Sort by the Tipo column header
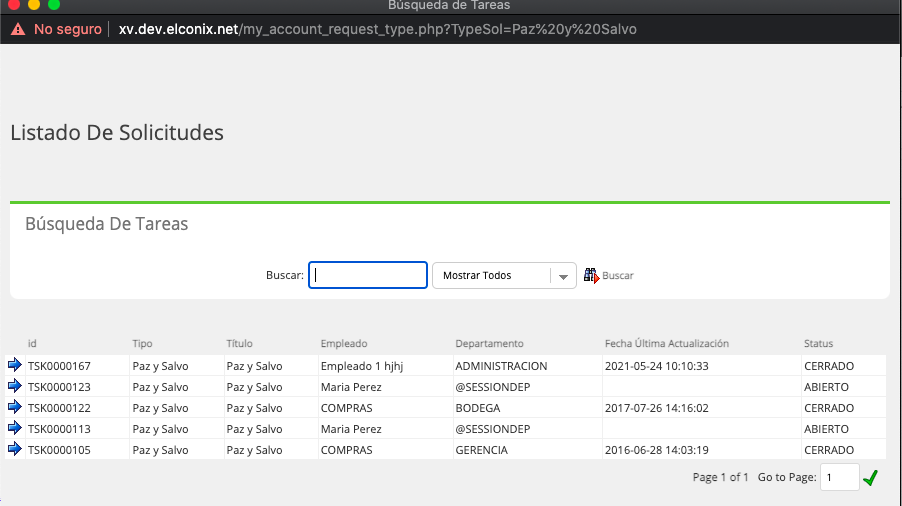 [x=142, y=343]
